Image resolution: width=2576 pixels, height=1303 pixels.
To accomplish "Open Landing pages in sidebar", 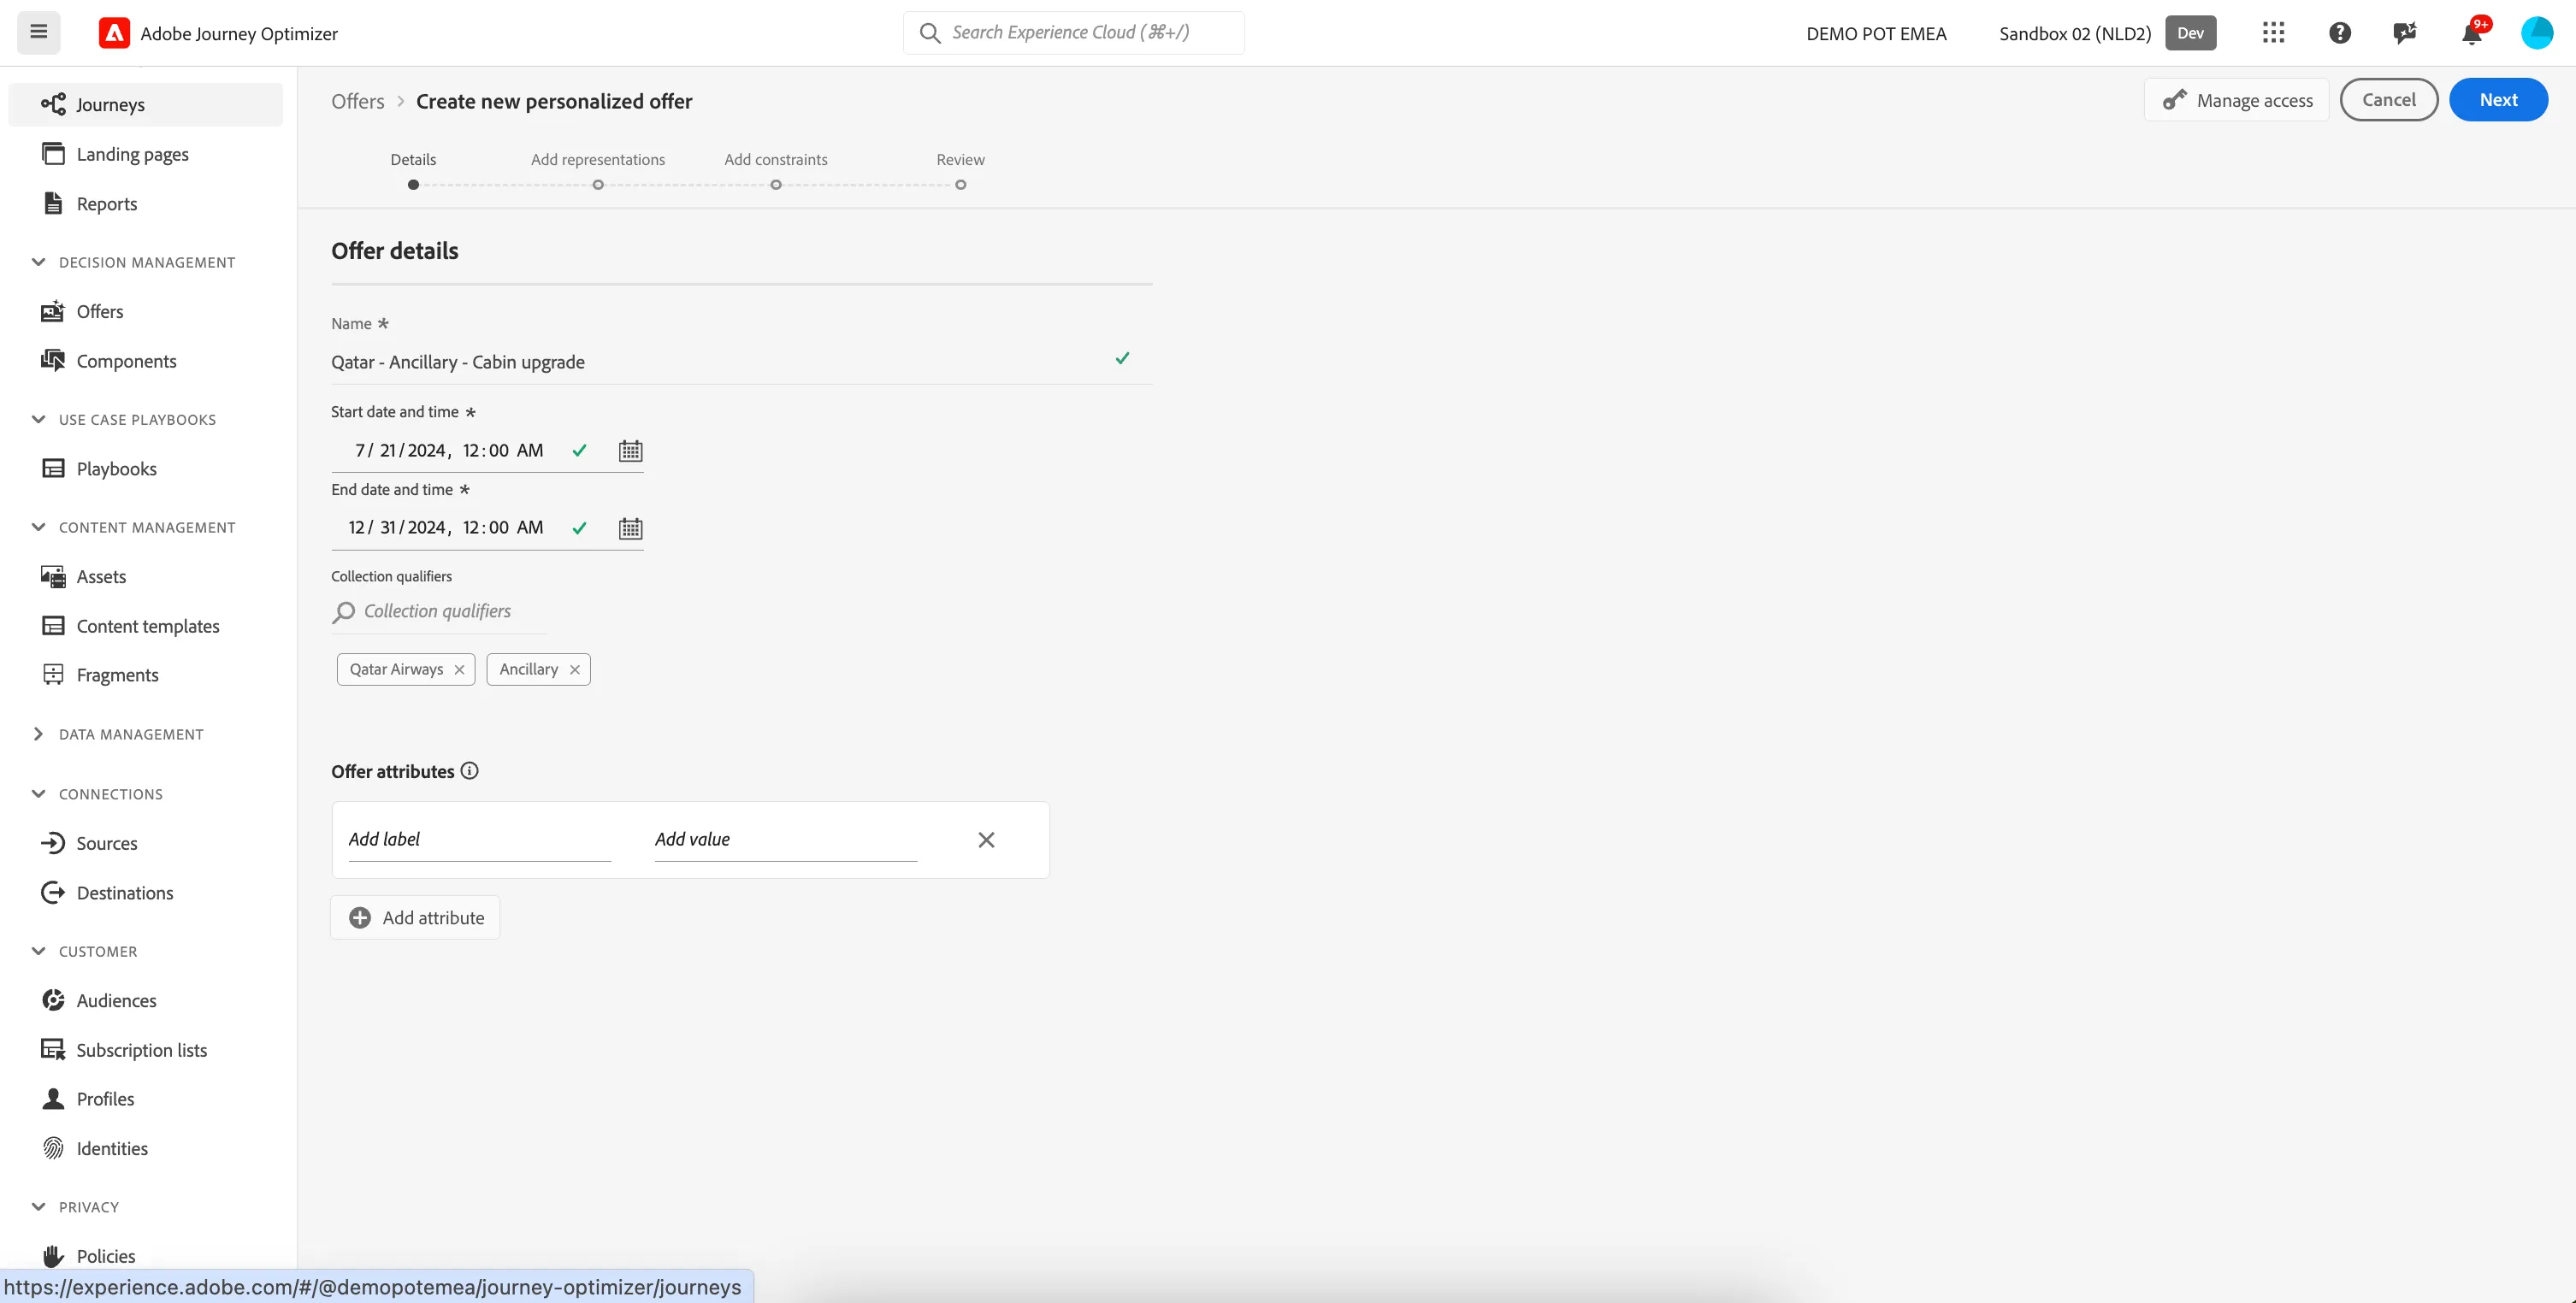I will click(x=146, y=154).
